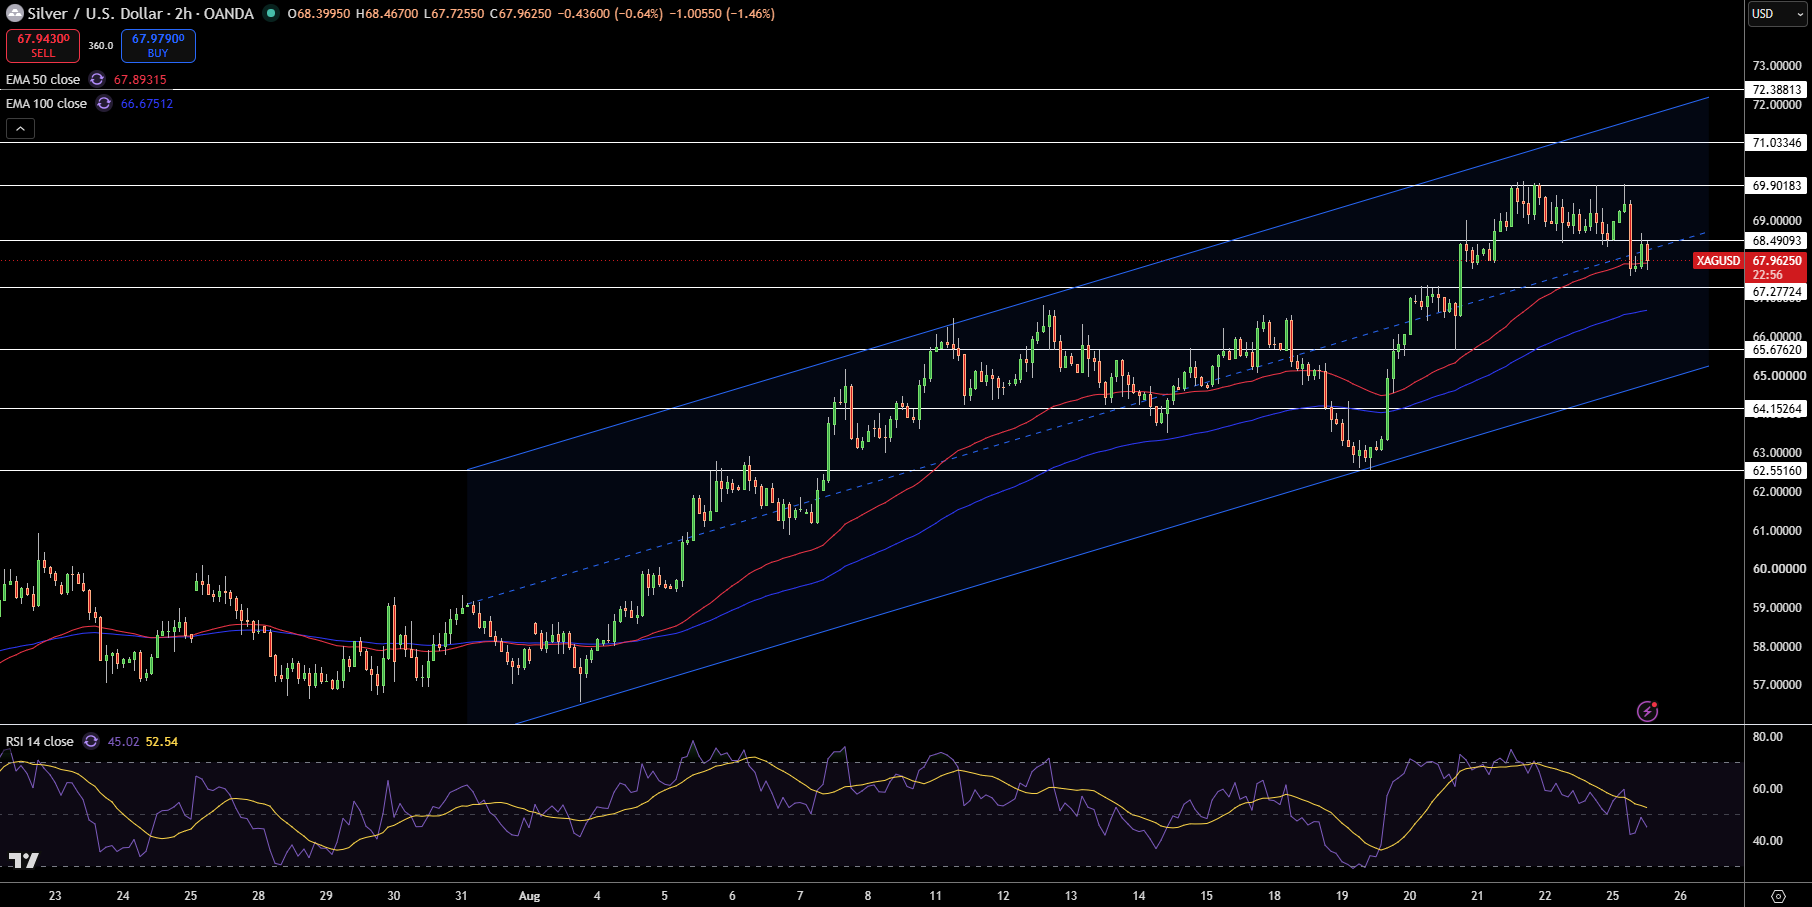Click the BUY 67.9790 button
This screenshot has width=1812, height=907.
tap(158, 45)
